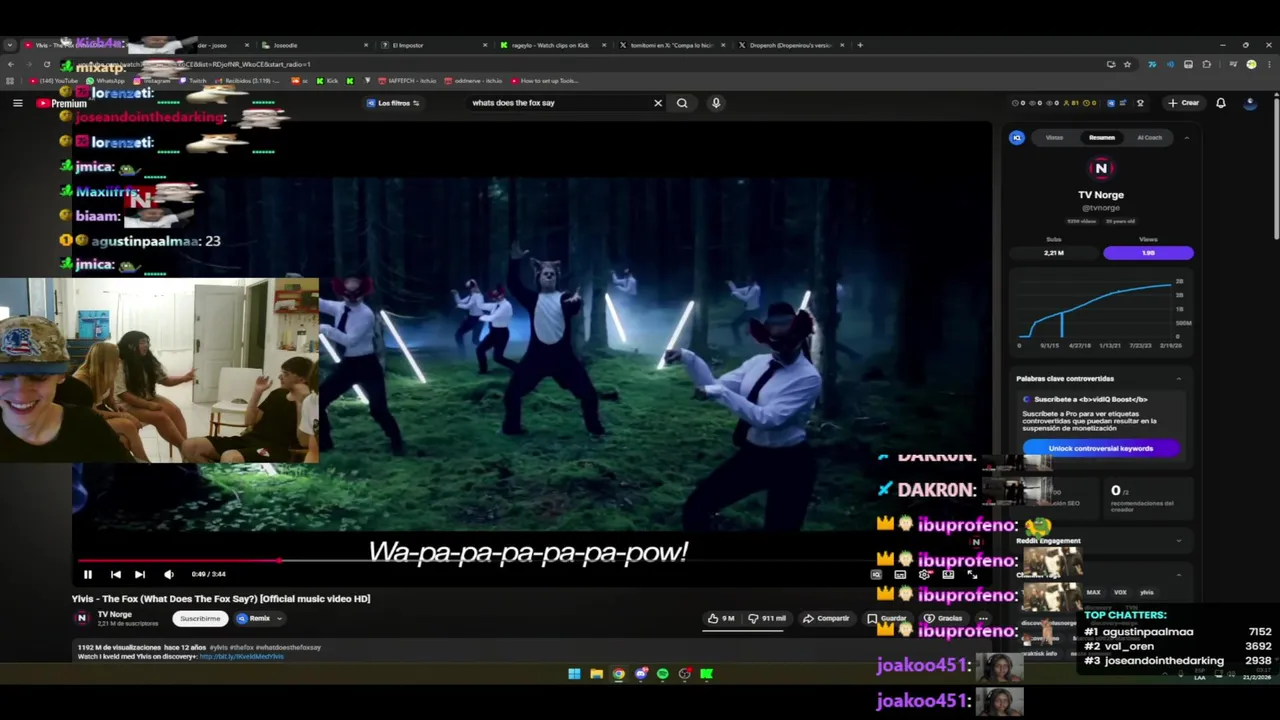The width and height of the screenshot is (1280, 720).
Task: Subscribe with the Suscribirme button
Action: (200, 618)
